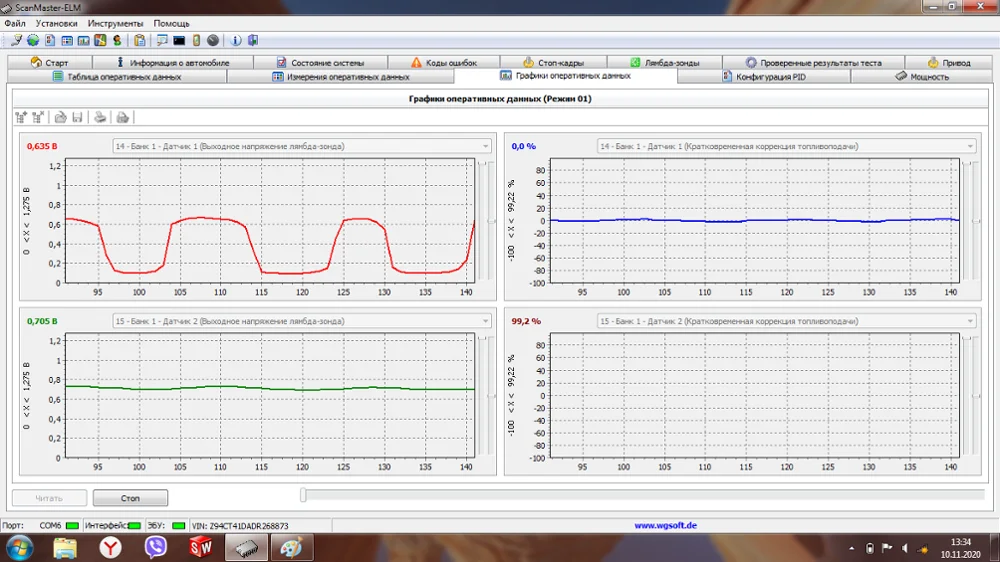The height and width of the screenshot is (562, 1000).
Task: Open the black terminal window toolbar icon
Action: (x=179, y=40)
